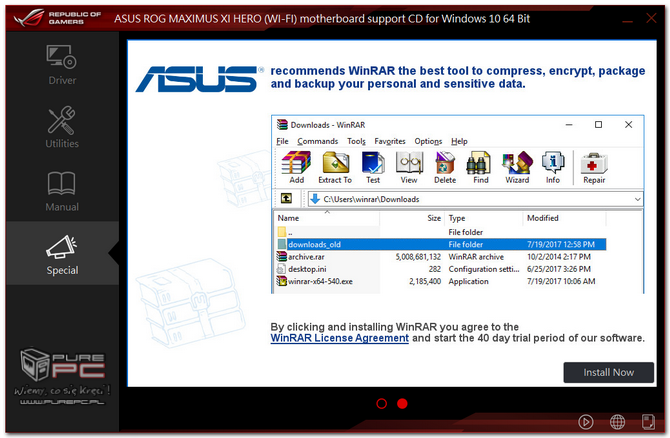Select the Special section
Image resolution: width=670 pixels, height=438 pixels.
(x=62, y=255)
